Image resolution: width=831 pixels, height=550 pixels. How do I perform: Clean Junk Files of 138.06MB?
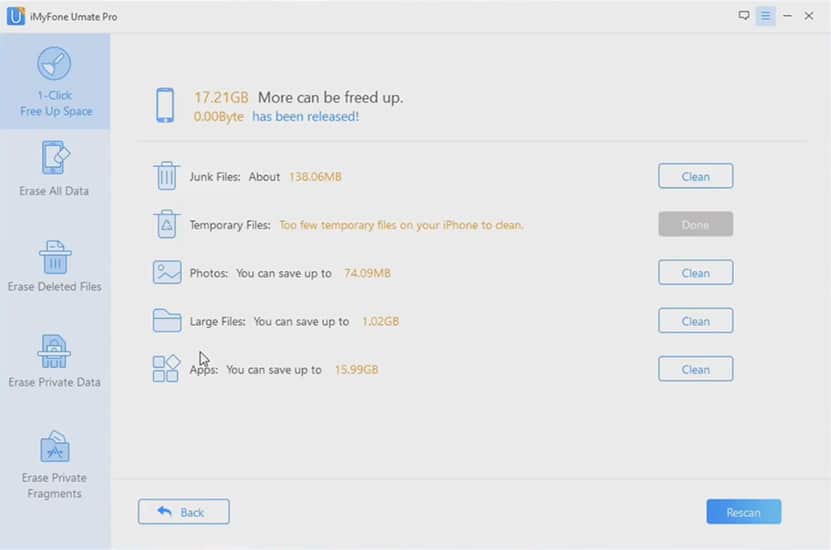click(x=695, y=176)
